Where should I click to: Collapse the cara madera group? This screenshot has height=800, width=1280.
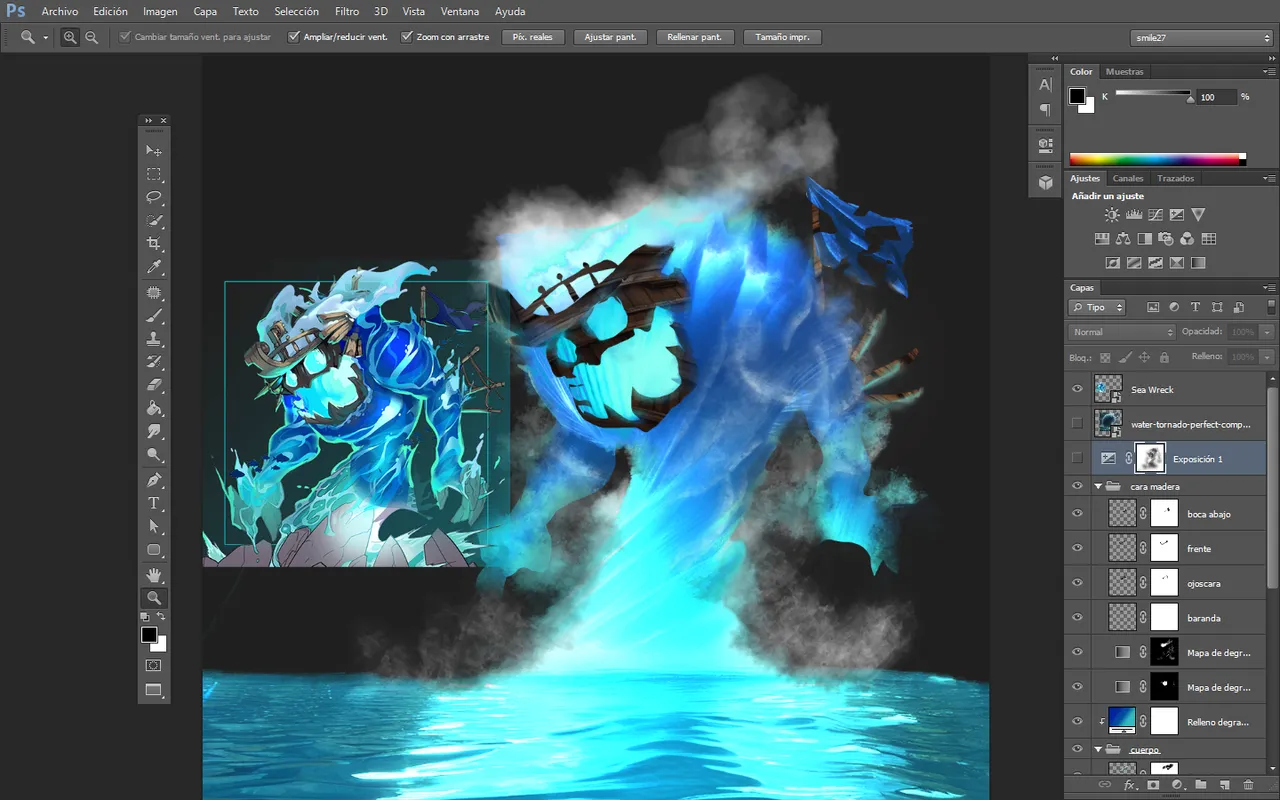1098,487
